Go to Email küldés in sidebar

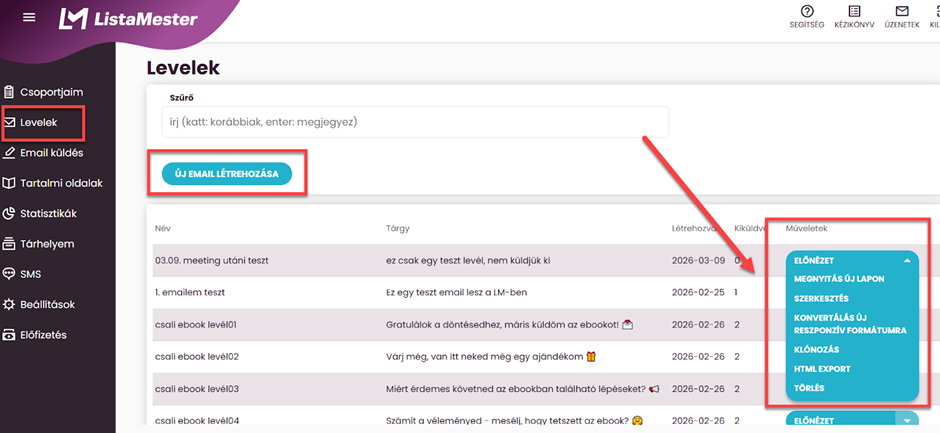pos(51,153)
